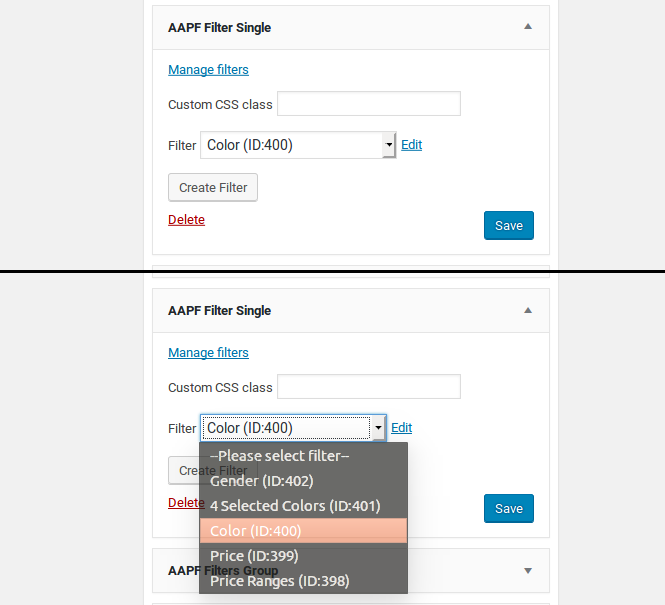Click Edit link beside the closed Filter dropdown
The image size is (665, 605).
411,145
